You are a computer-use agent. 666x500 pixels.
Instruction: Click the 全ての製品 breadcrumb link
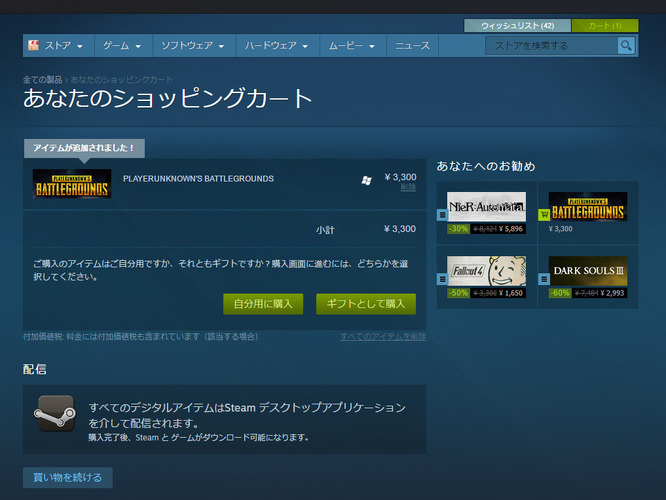(x=42, y=79)
